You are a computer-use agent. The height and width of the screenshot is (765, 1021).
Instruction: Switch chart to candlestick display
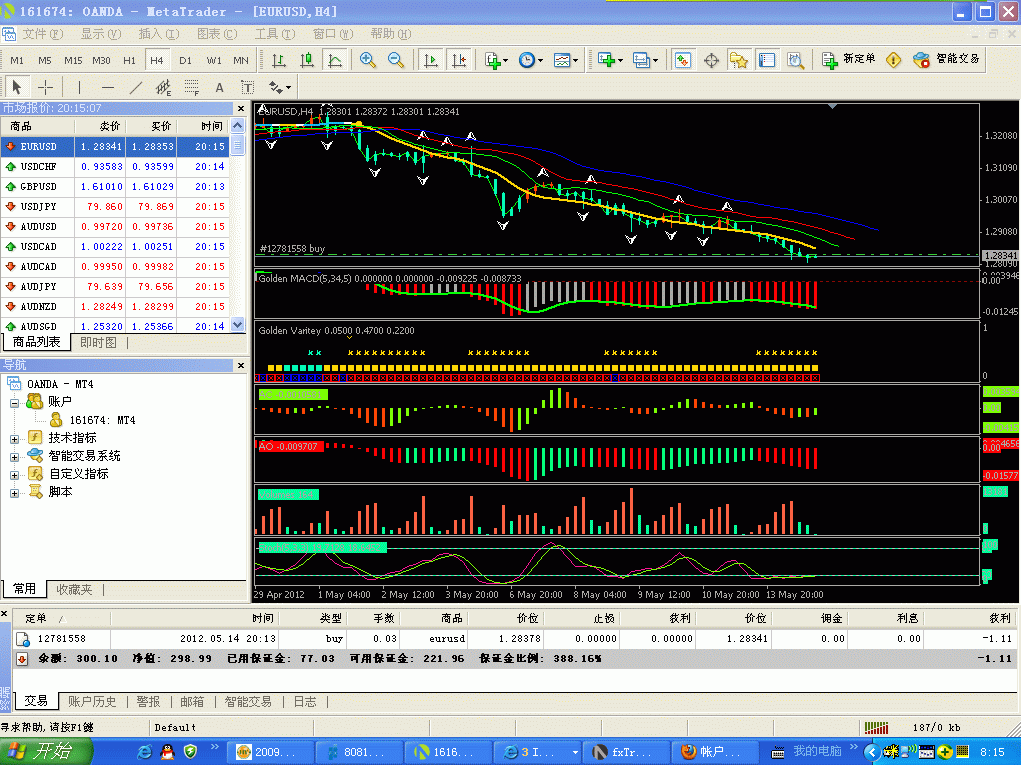point(307,60)
